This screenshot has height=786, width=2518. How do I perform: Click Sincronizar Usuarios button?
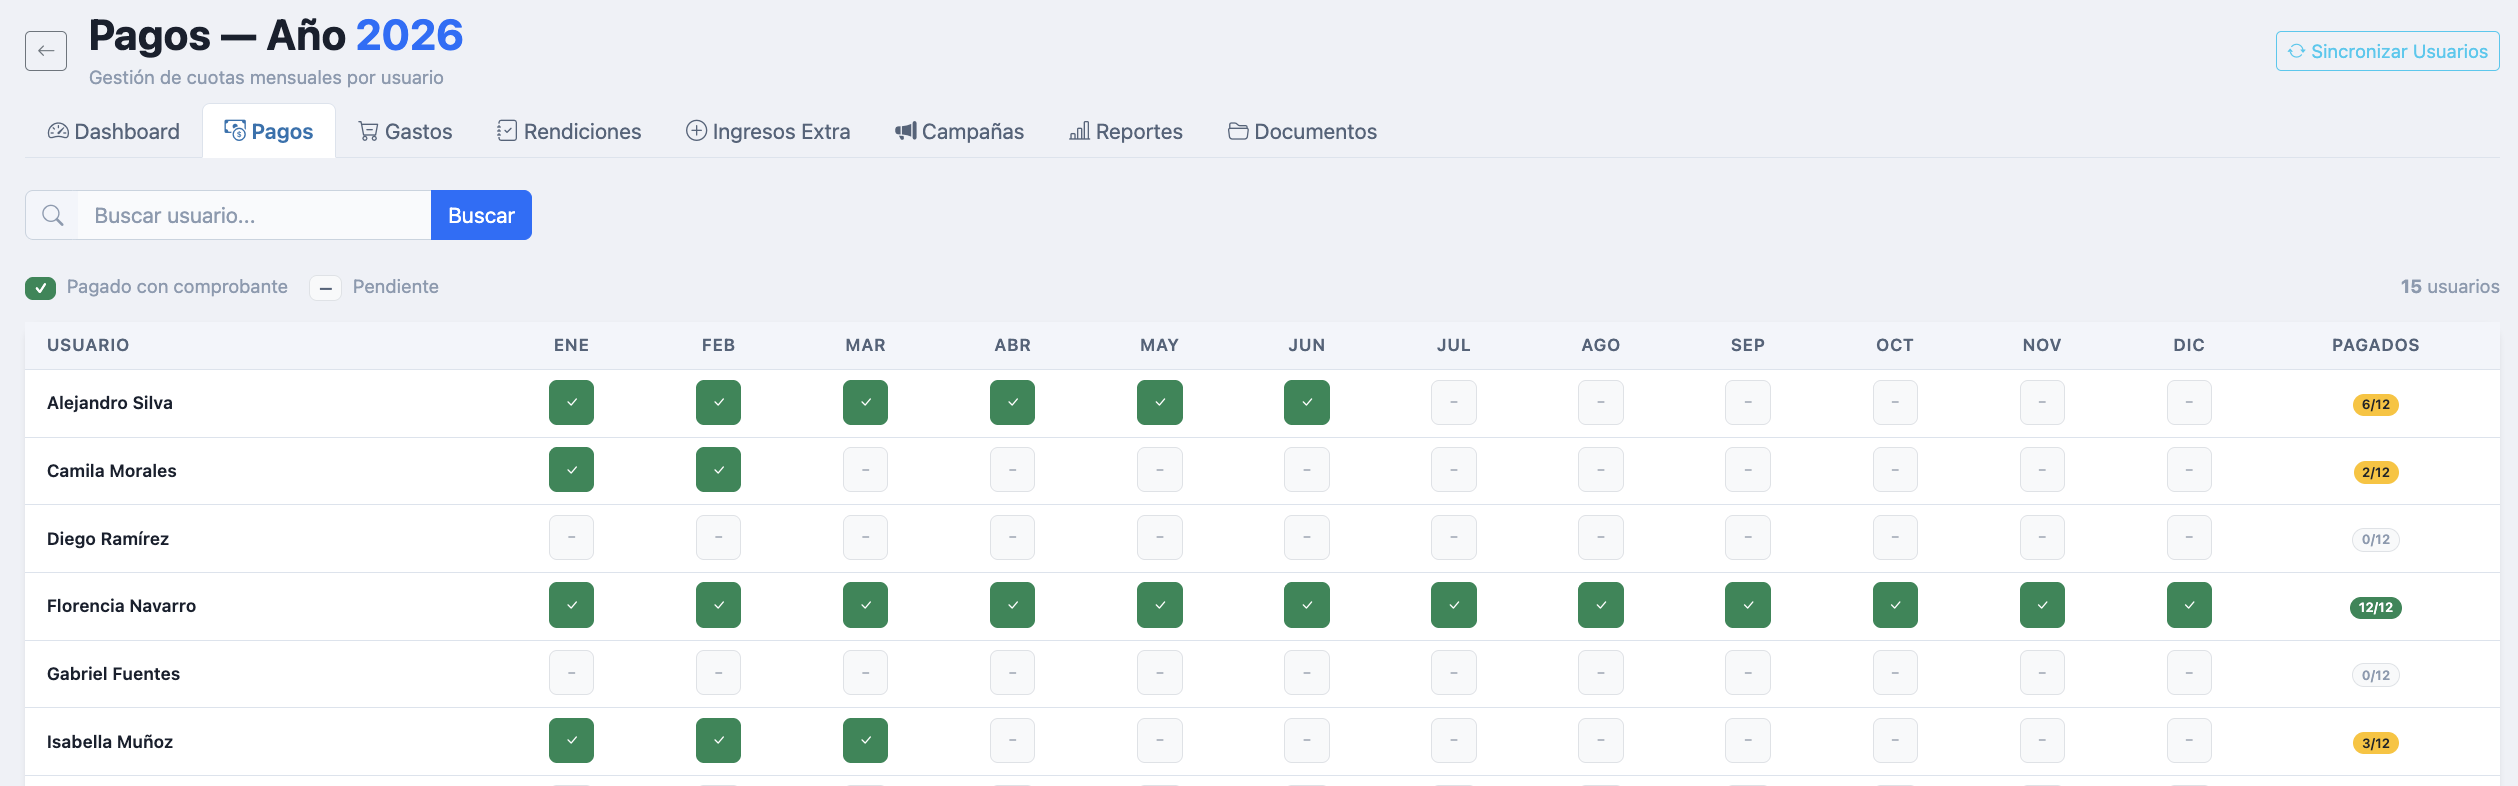coord(2388,51)
